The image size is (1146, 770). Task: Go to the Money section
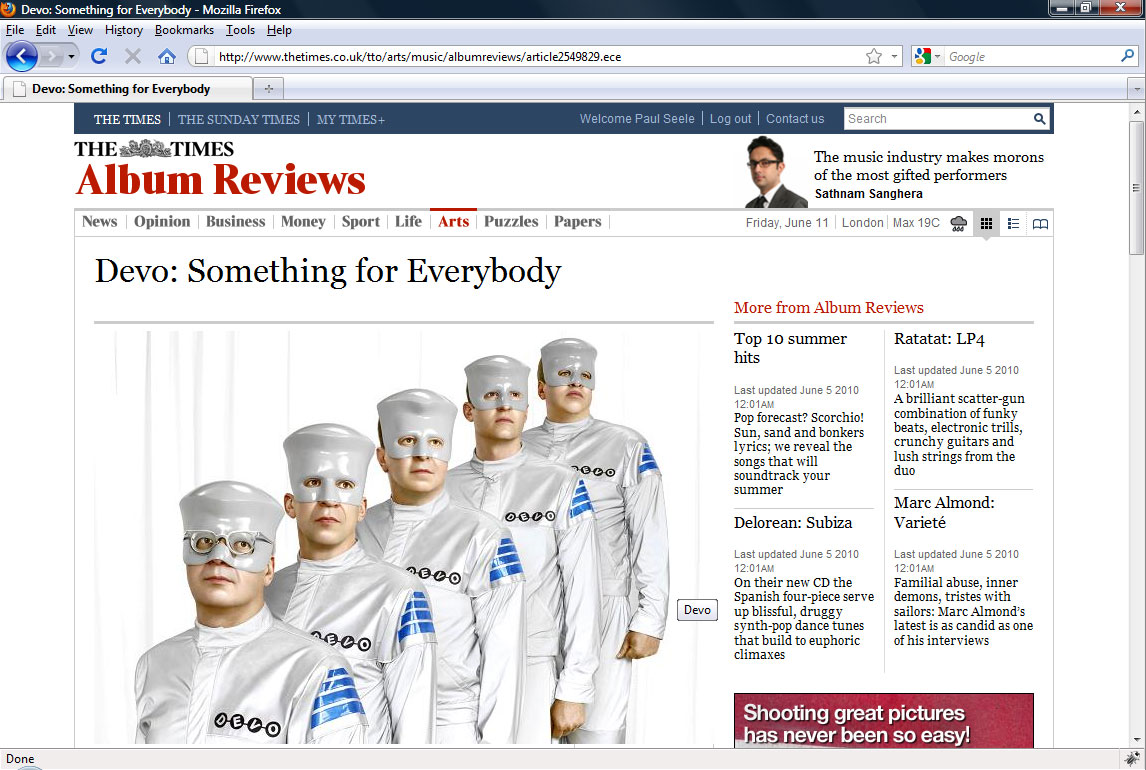(x=303, y=221)
